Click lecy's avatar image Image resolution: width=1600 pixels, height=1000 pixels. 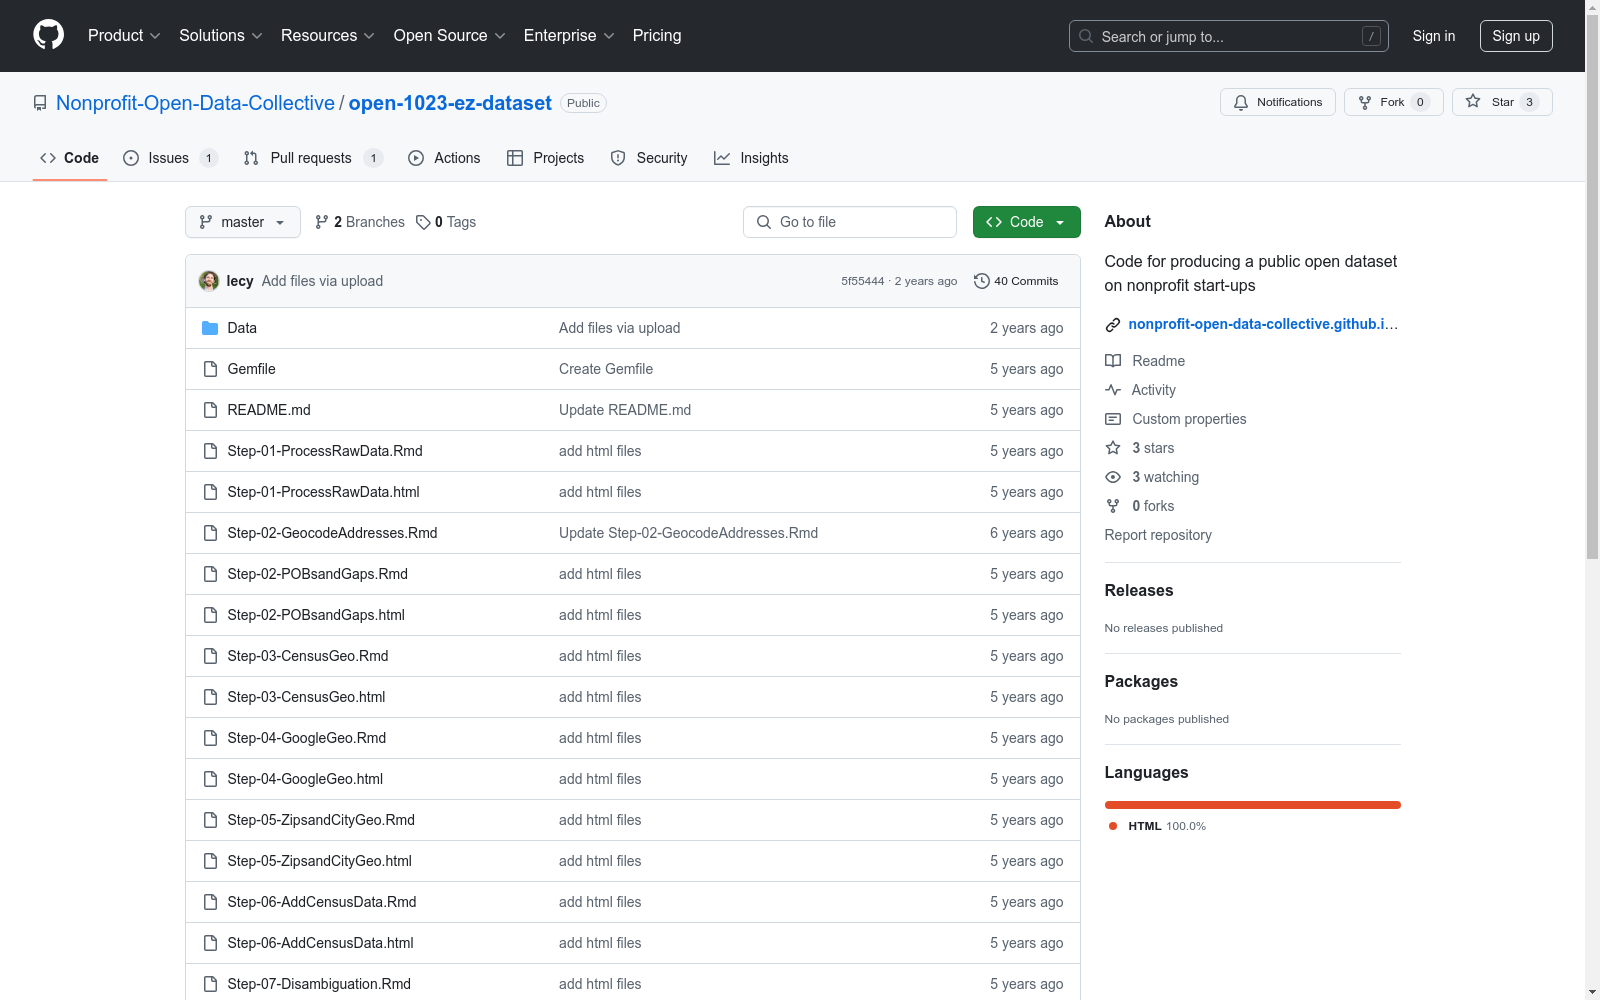pyautogui.click(x=209, y=281)
